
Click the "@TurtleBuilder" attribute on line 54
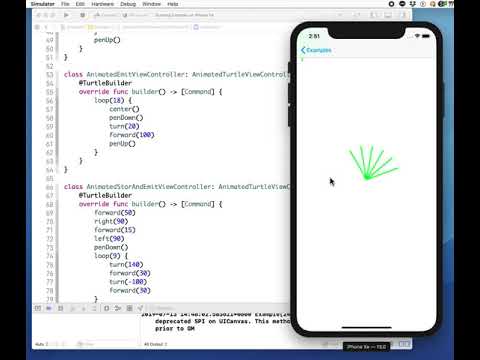tap(105, 83)
